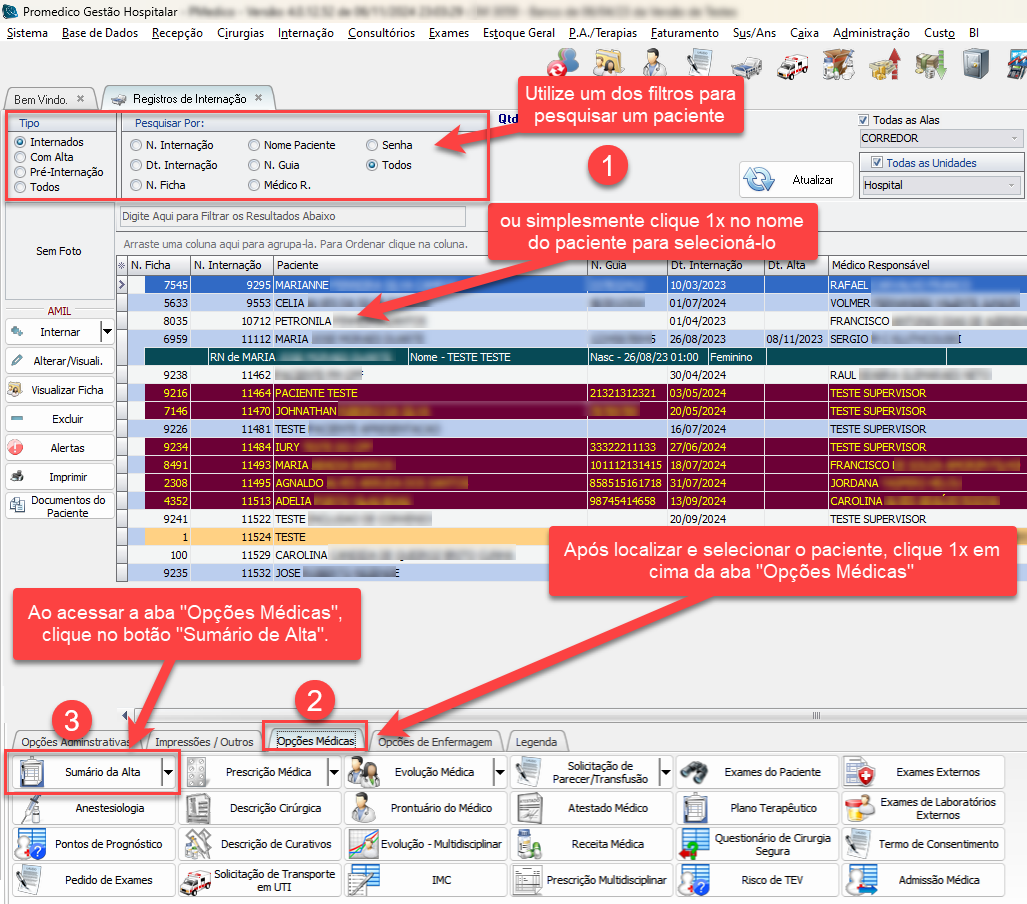The height and width of the screenshot is (904, 1027).
Task: Click the ambulance icon in top toolbar
Action: (x=791, y=65)
